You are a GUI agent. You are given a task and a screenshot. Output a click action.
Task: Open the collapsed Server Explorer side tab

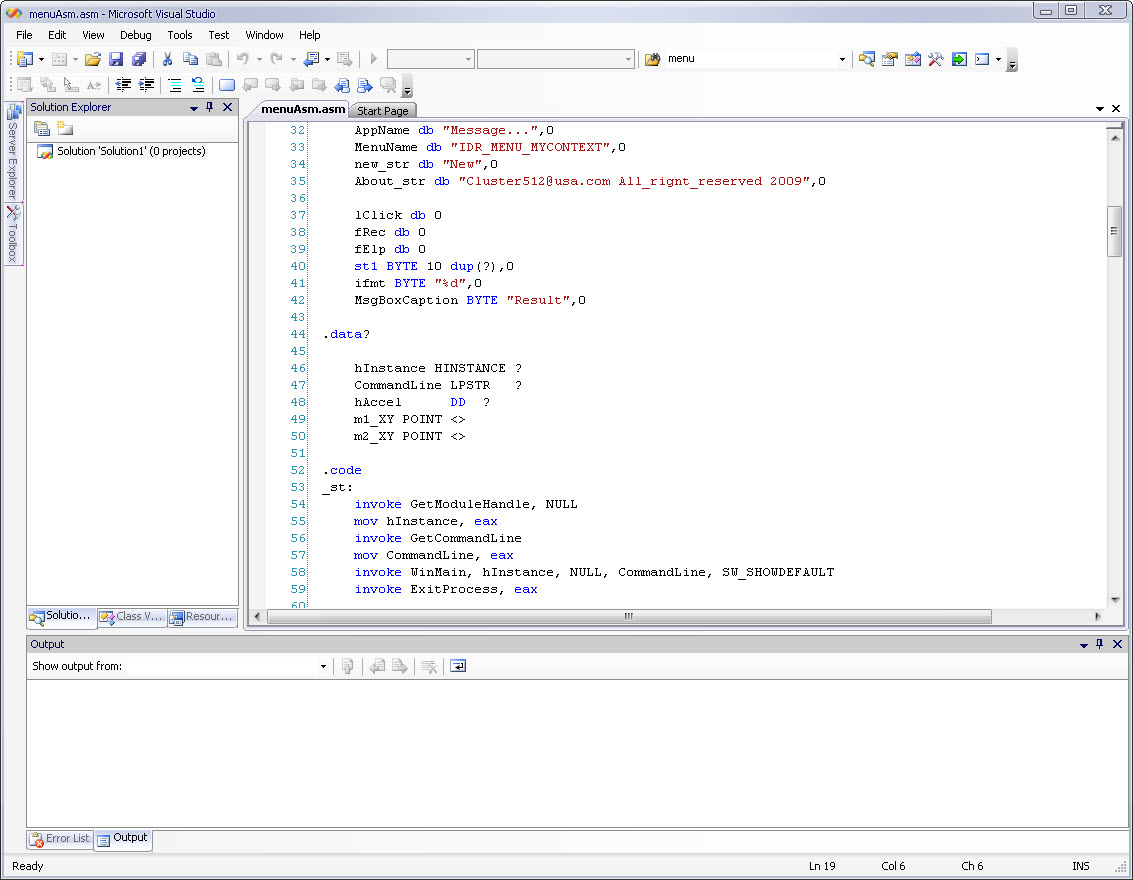tap(13, 151)
